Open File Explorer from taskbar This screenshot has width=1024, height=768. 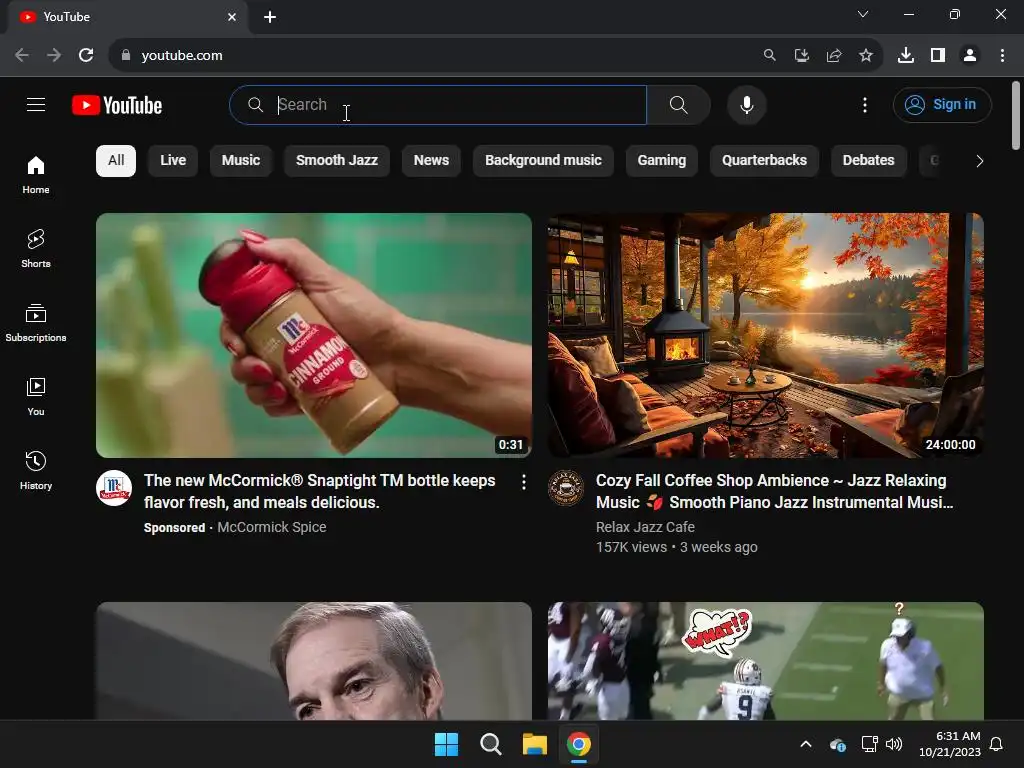click(535, 744)
